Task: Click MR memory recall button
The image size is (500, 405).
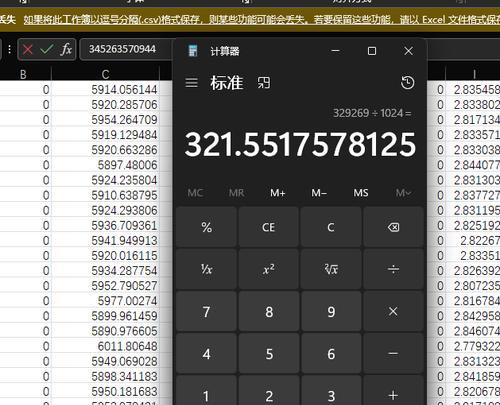Action: [x=236, y=193]
